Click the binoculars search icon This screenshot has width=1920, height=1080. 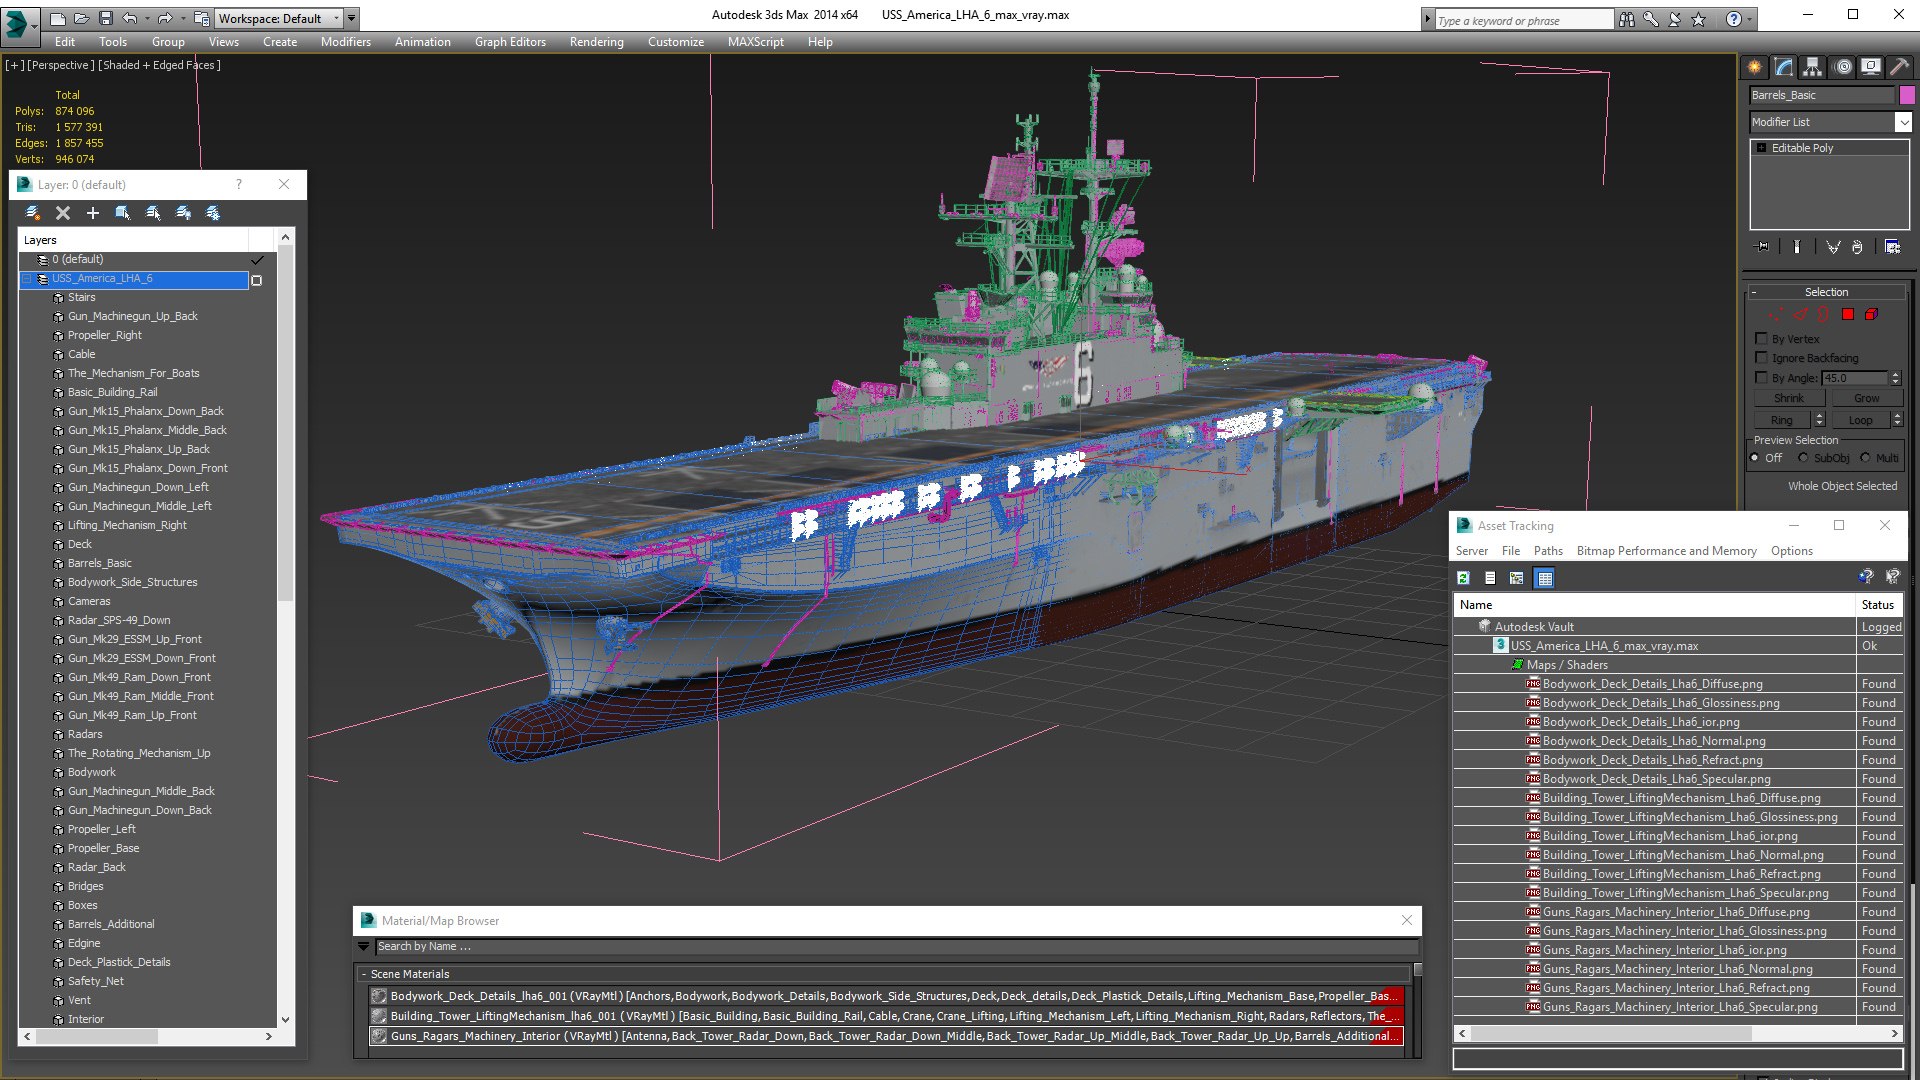click(x=1627, y=19)
